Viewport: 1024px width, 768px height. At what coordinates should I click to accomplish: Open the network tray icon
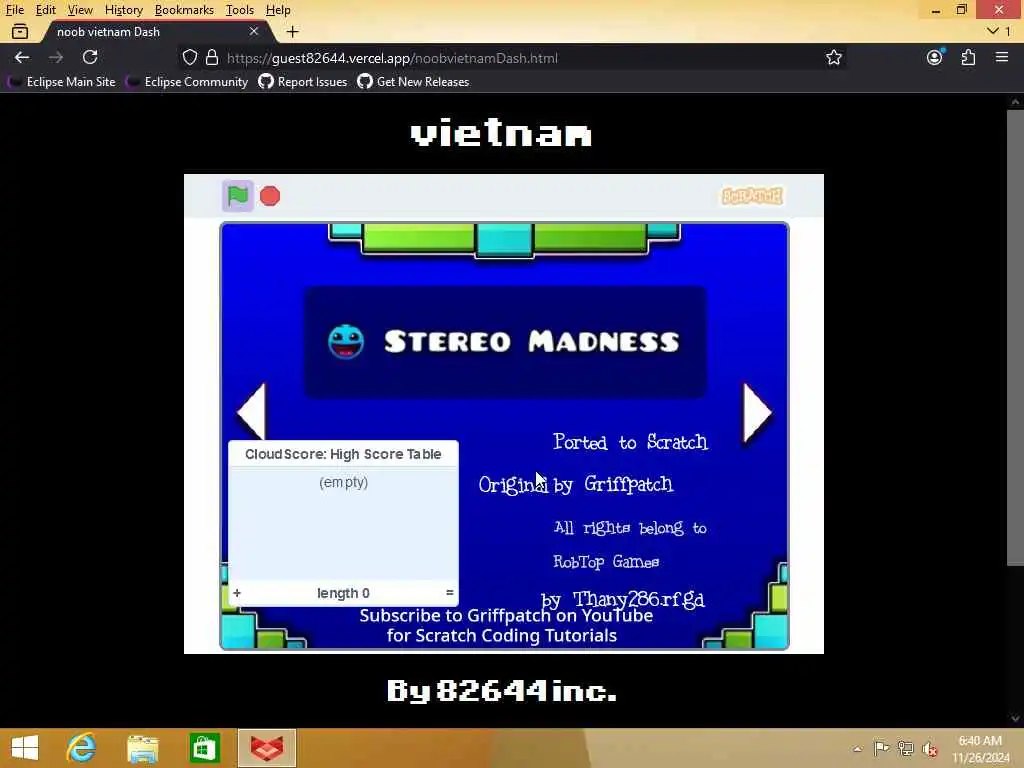click(906, 748)
